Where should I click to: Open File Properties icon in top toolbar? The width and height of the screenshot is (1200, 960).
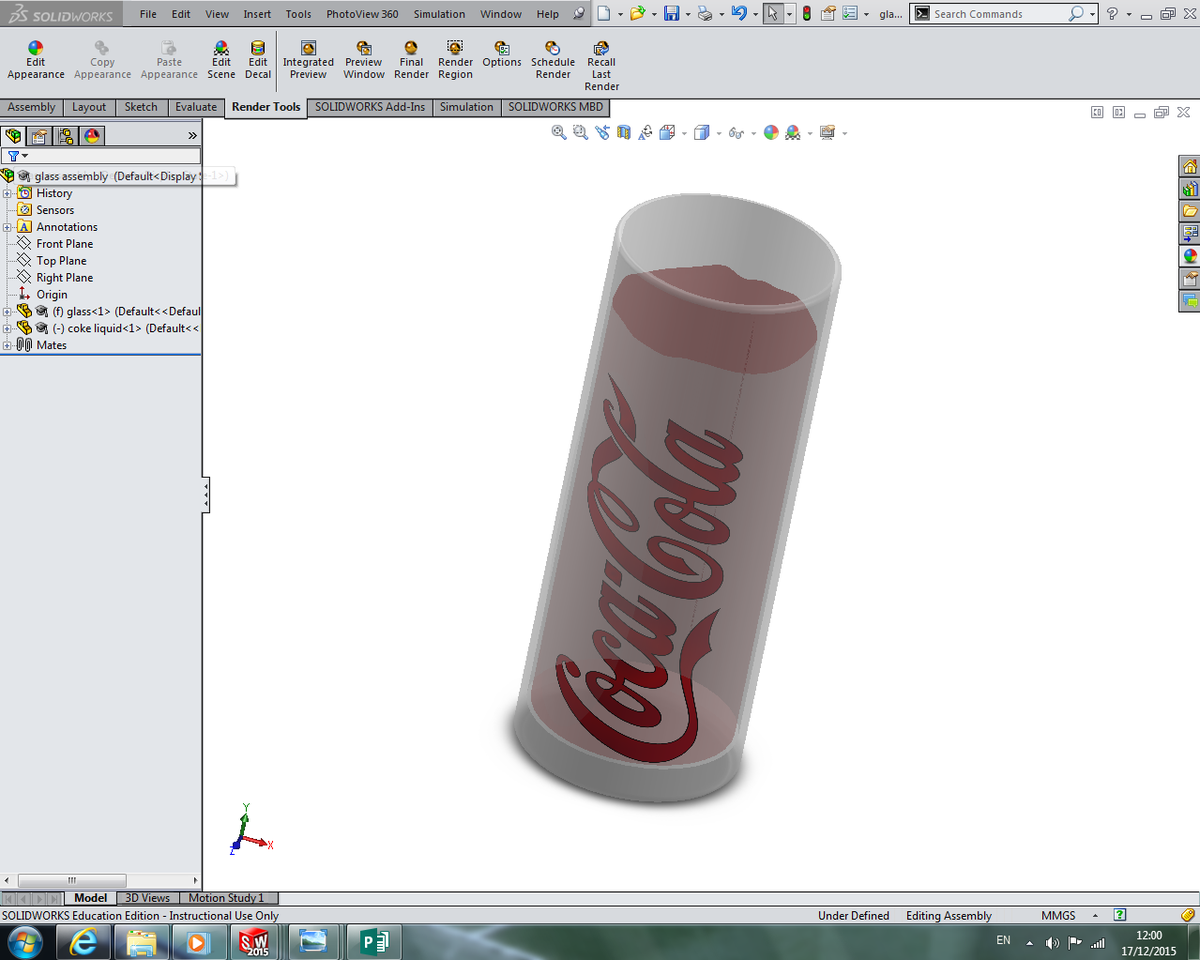click(828, 14)
